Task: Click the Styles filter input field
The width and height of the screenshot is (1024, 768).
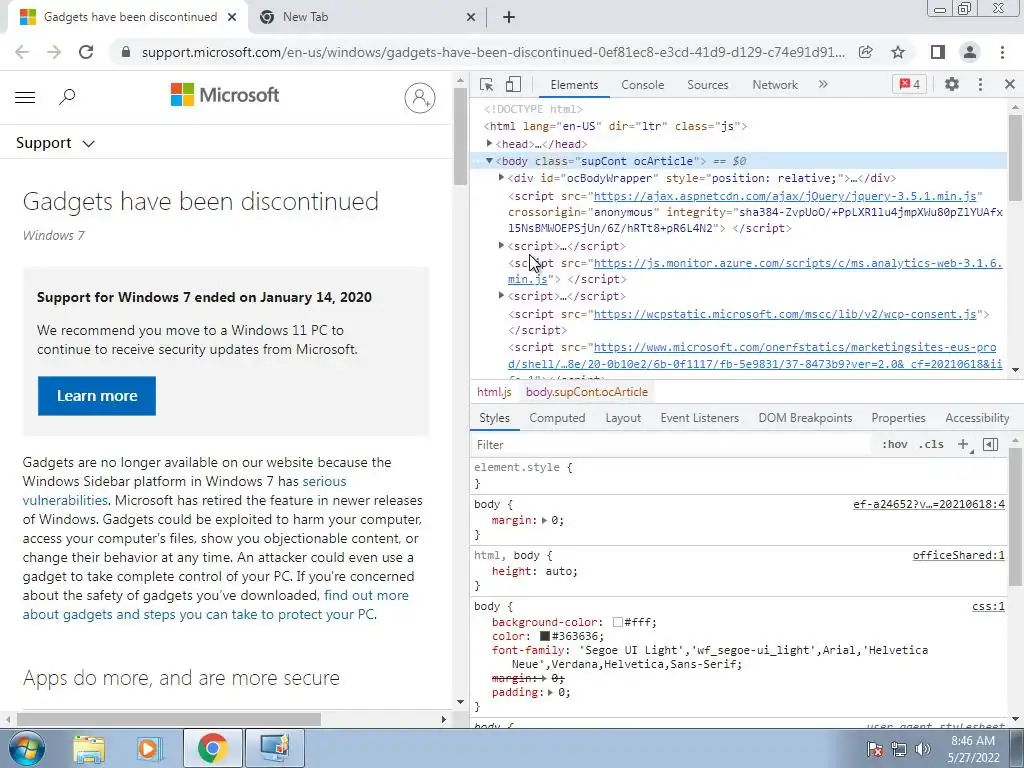Action: pyautogui.click(x=673, y=445)
